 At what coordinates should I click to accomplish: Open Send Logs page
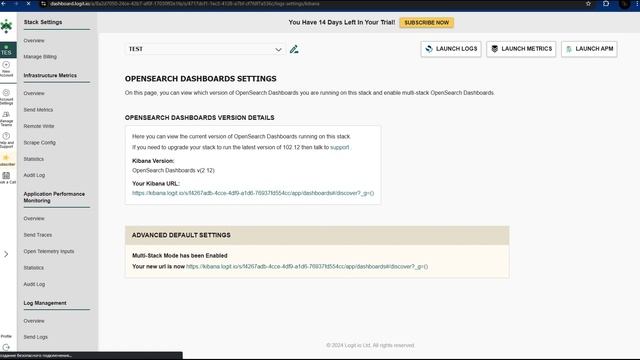pyautogui.click(x=36, y=337)
